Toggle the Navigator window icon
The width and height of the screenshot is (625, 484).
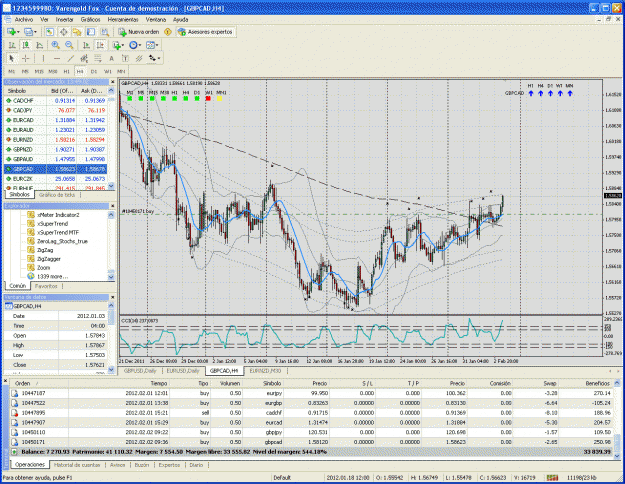tap(77, 32)
